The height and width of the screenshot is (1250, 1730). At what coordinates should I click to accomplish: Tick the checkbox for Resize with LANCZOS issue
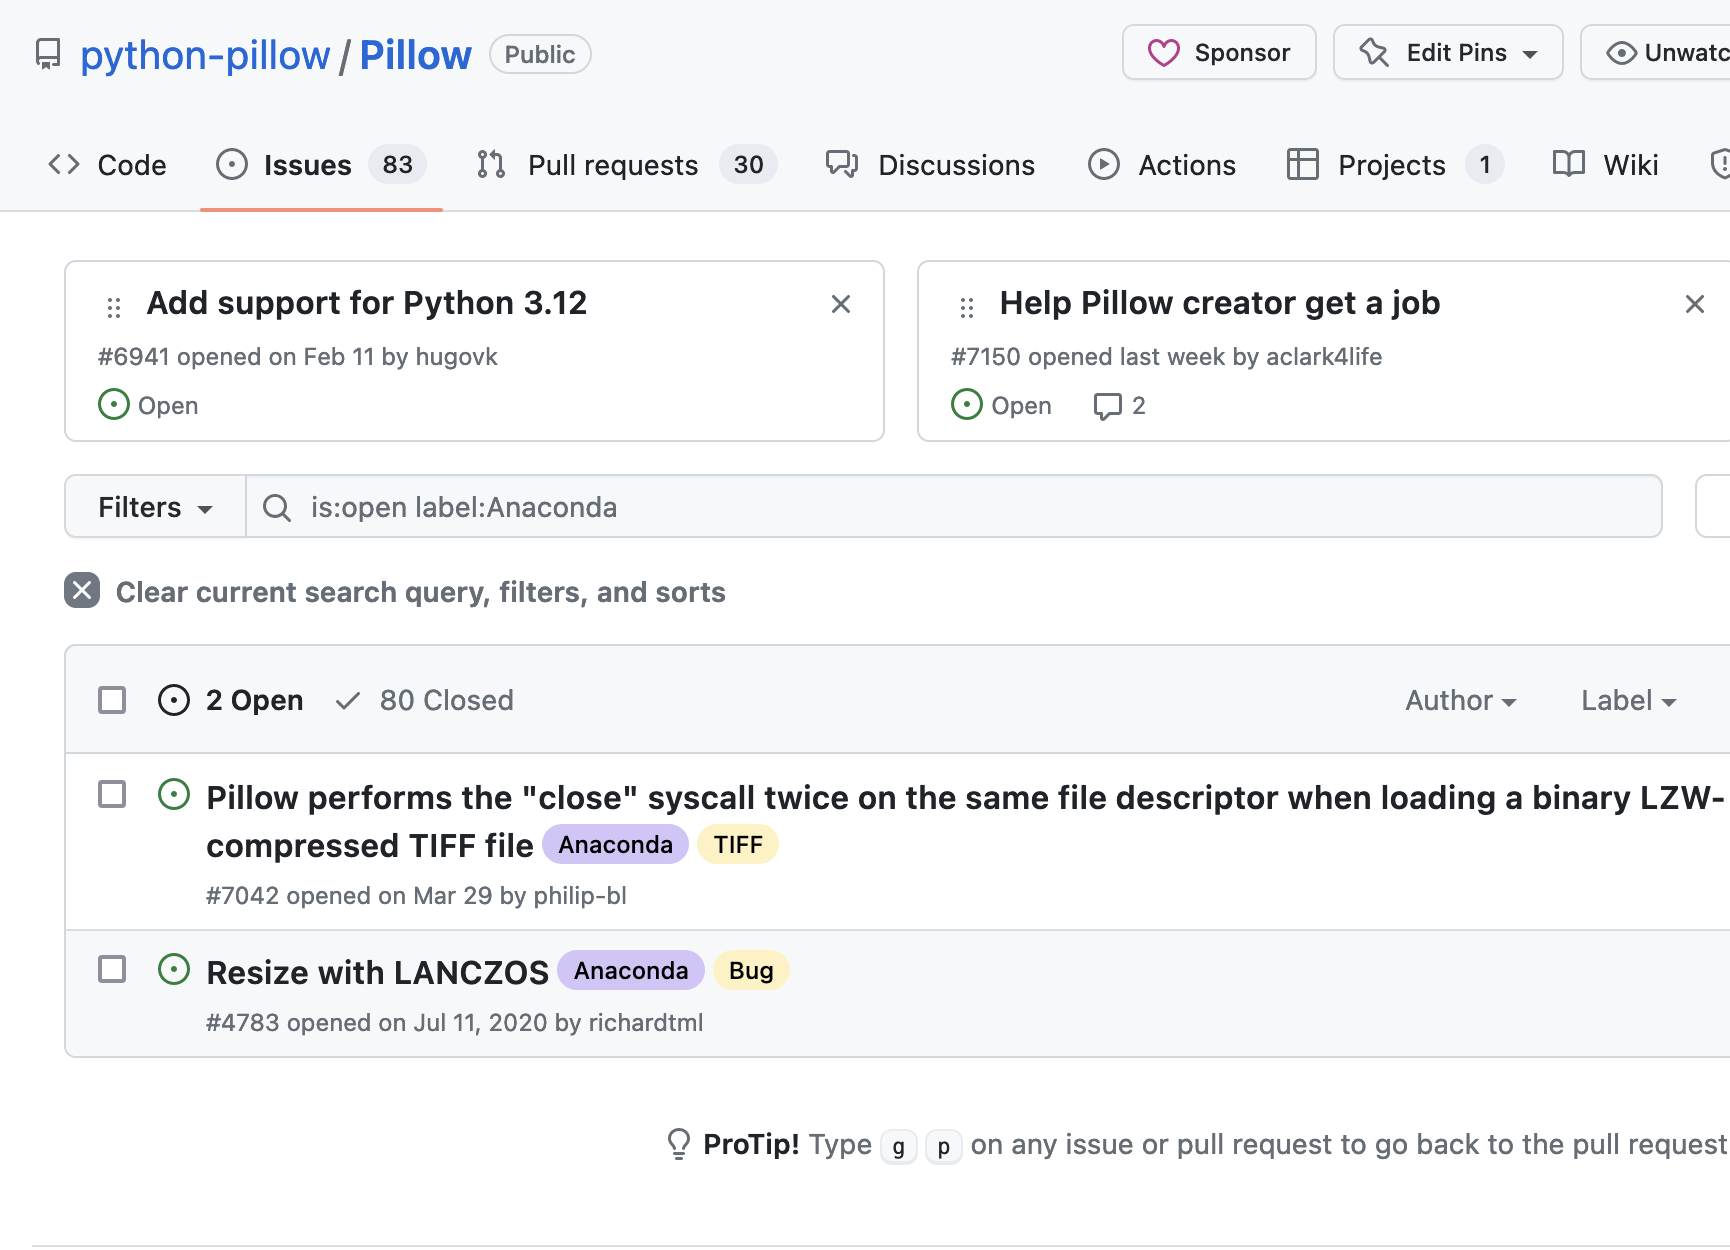pyautogui.click(x=112, y=969)
